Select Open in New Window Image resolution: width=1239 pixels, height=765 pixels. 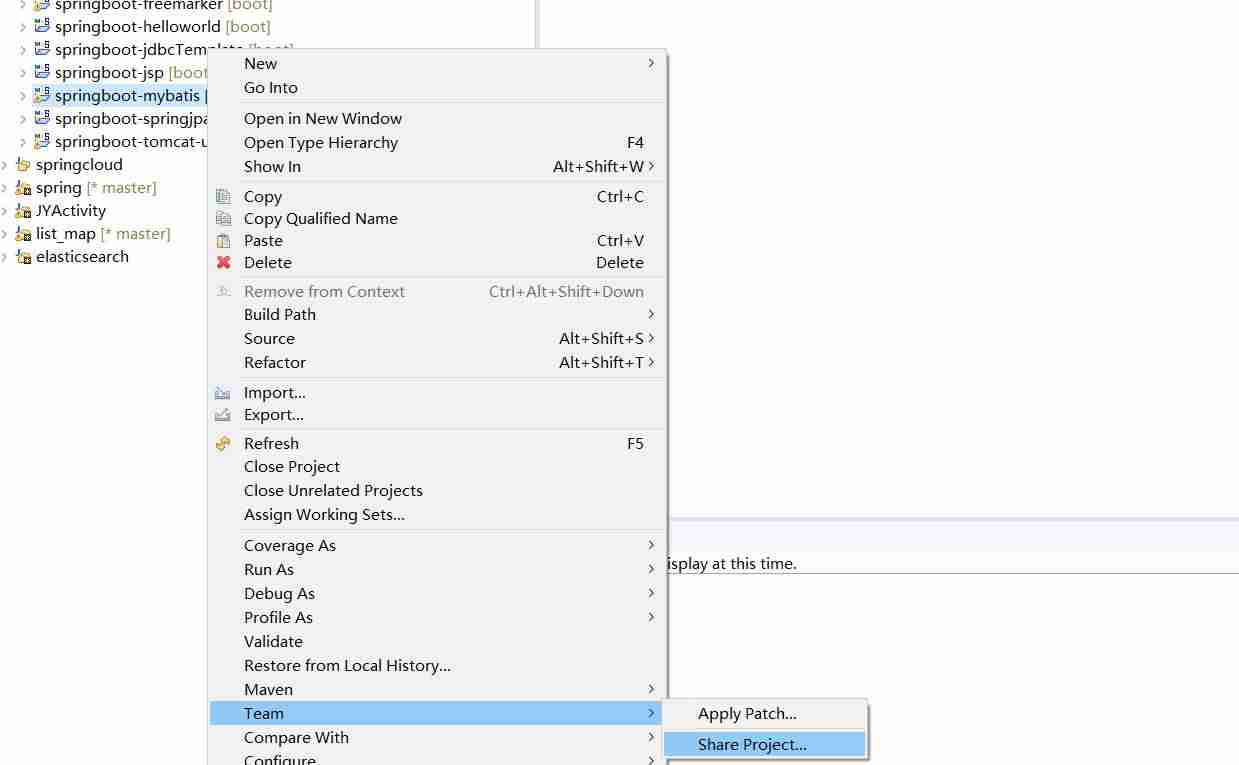438,118
